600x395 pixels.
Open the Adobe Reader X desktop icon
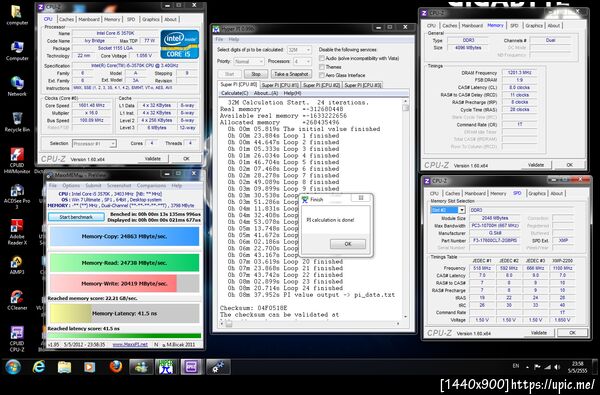(17, 232)
